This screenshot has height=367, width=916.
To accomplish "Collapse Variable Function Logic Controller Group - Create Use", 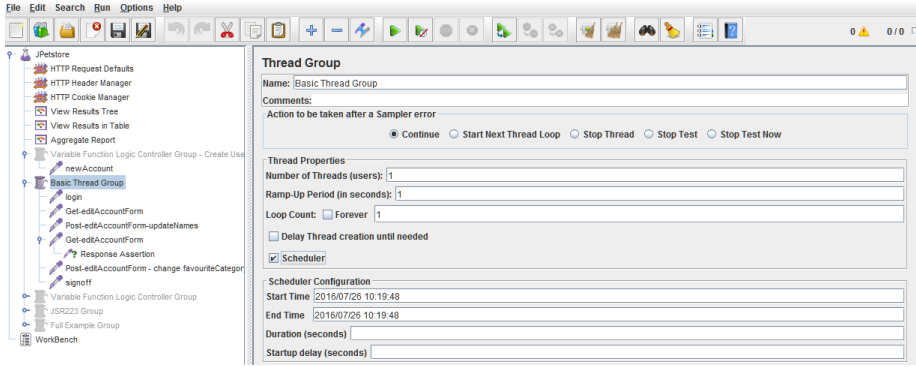I will coord(25,154).
